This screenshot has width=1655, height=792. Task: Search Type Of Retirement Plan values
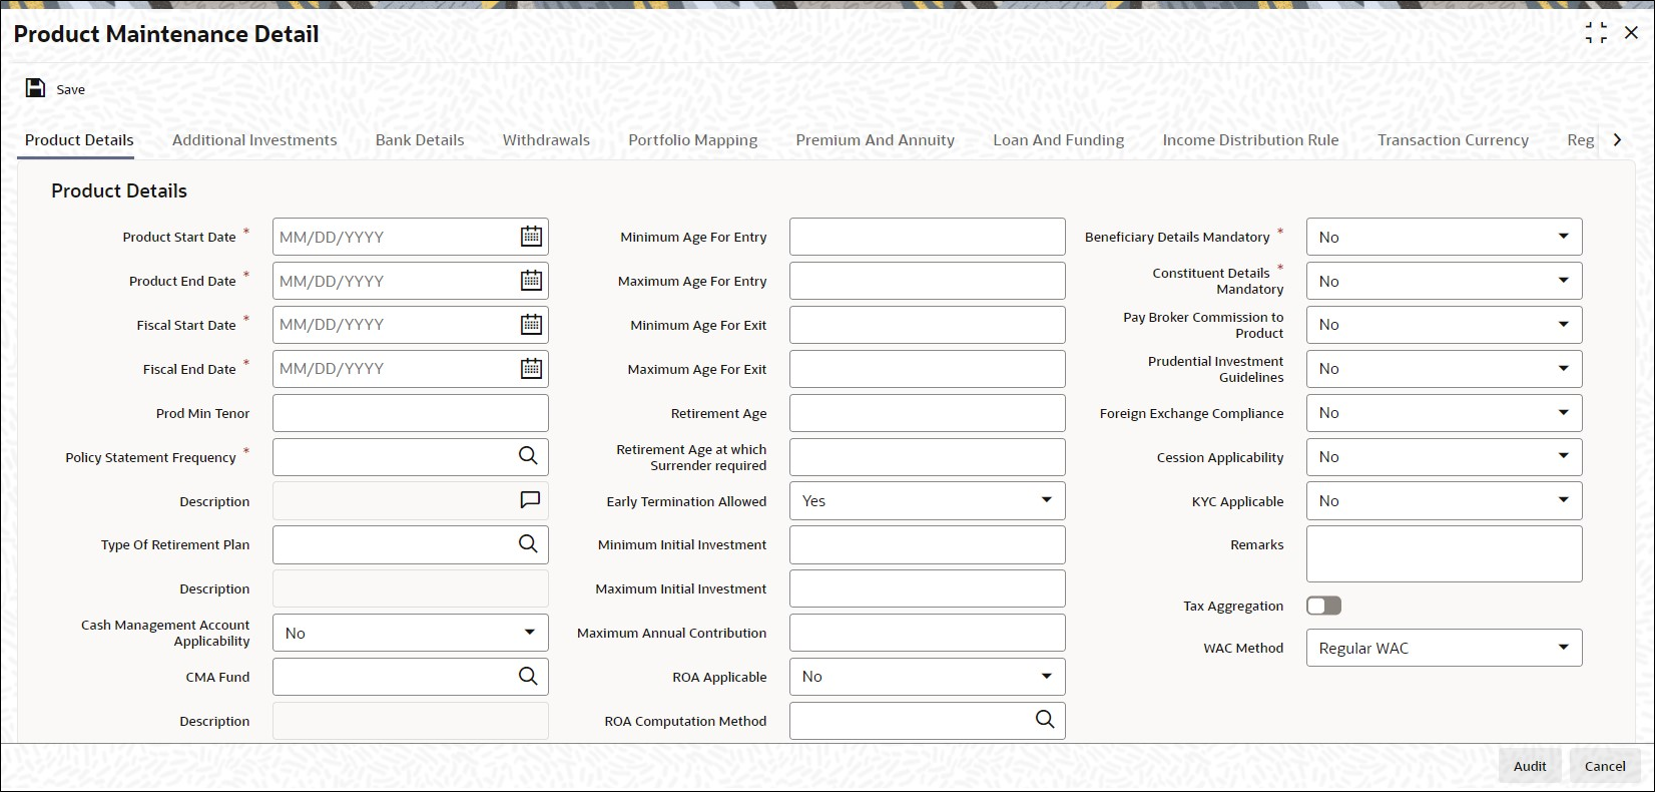point(528,544)
